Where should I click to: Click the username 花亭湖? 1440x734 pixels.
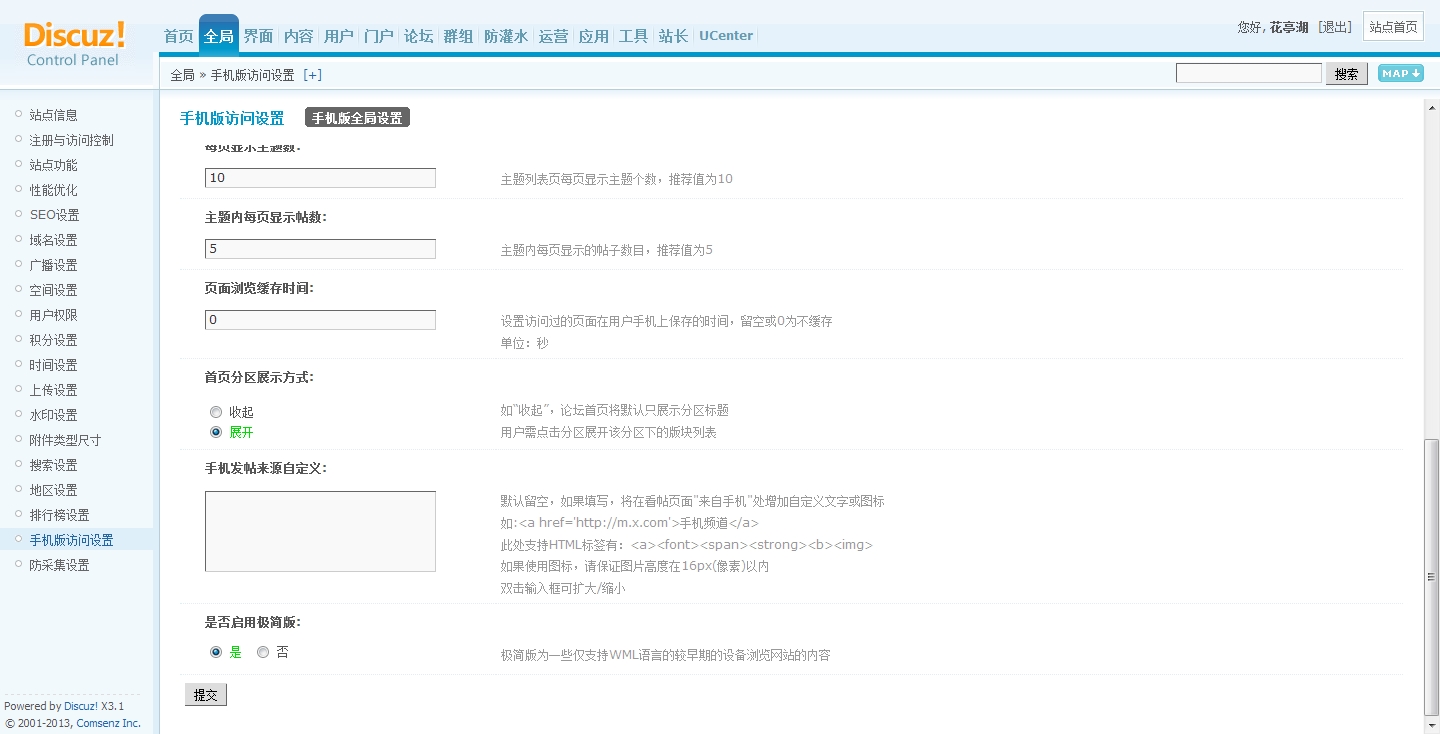click(1289, 27)
